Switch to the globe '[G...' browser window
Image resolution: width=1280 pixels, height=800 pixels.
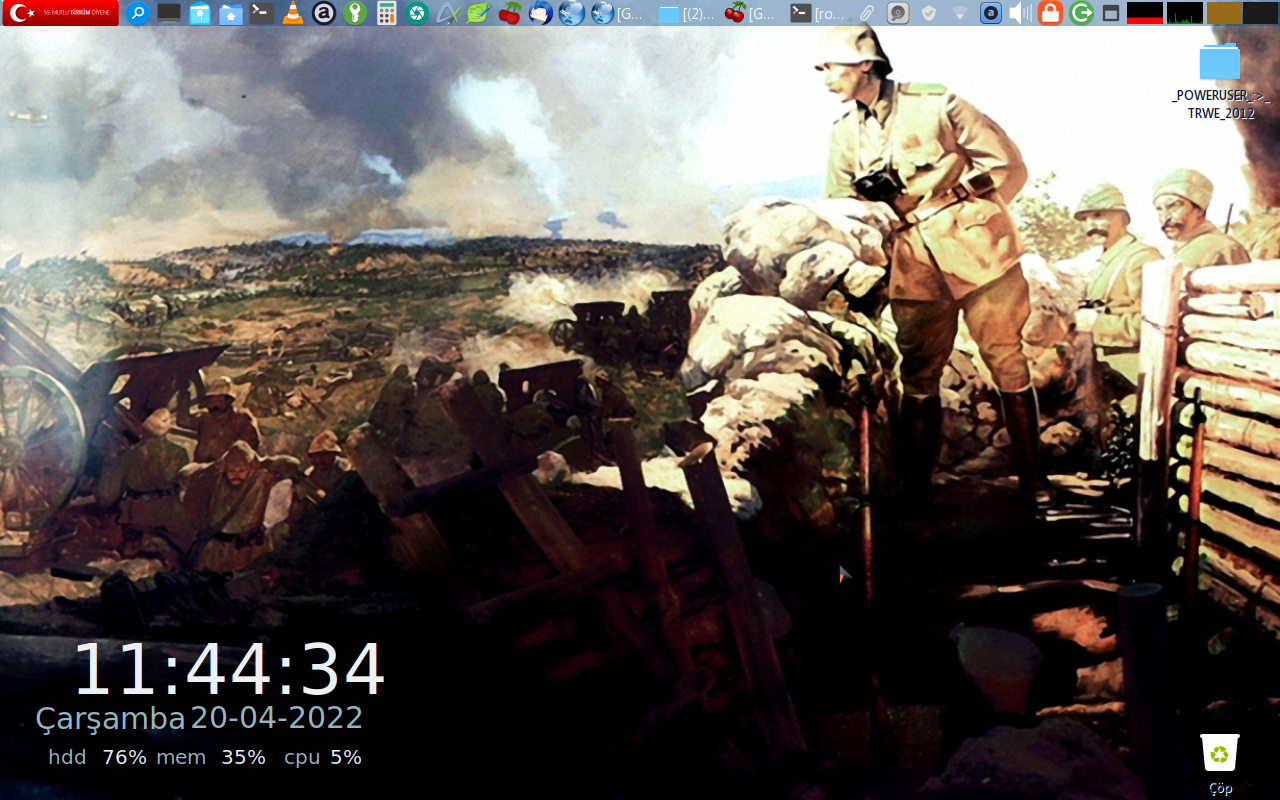click(x=618, y=13)
